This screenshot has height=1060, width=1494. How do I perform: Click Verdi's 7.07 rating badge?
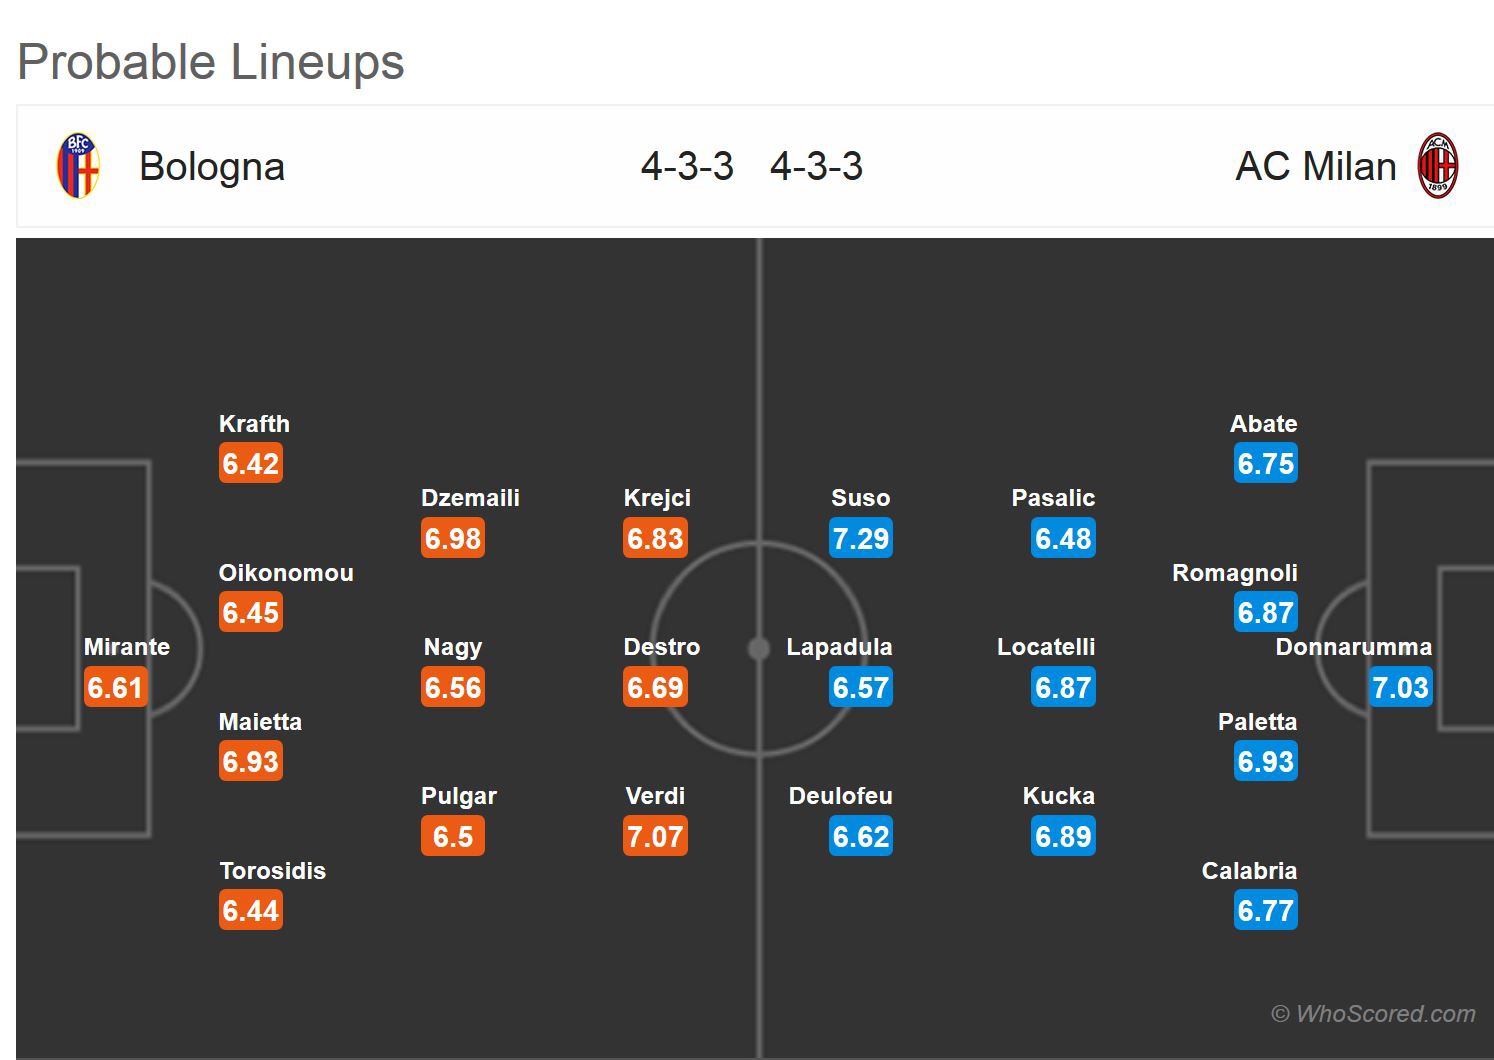655,837
